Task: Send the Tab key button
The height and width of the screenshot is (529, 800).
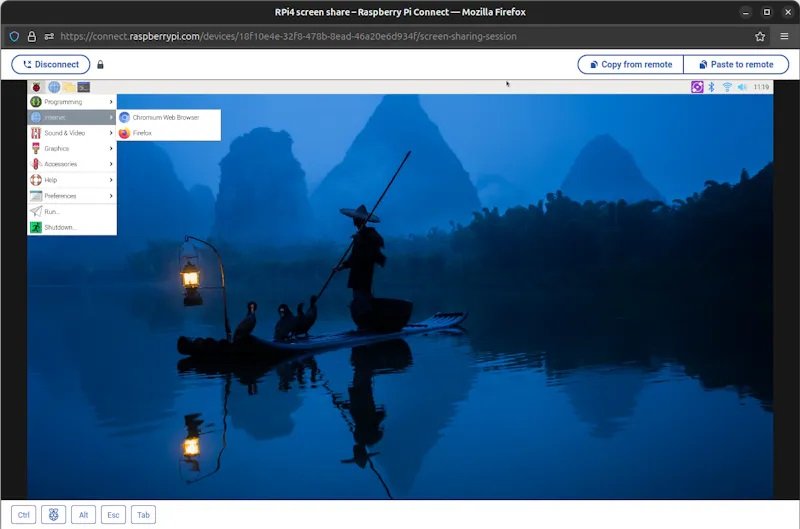Action: [x=143, y=515]
